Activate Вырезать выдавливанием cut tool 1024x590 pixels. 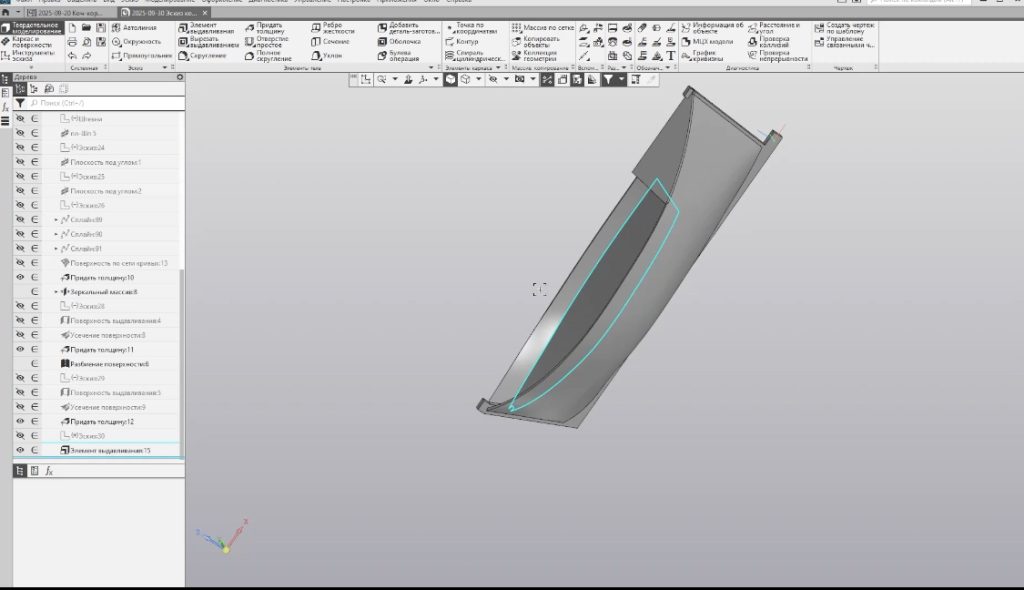coord(209,41)
